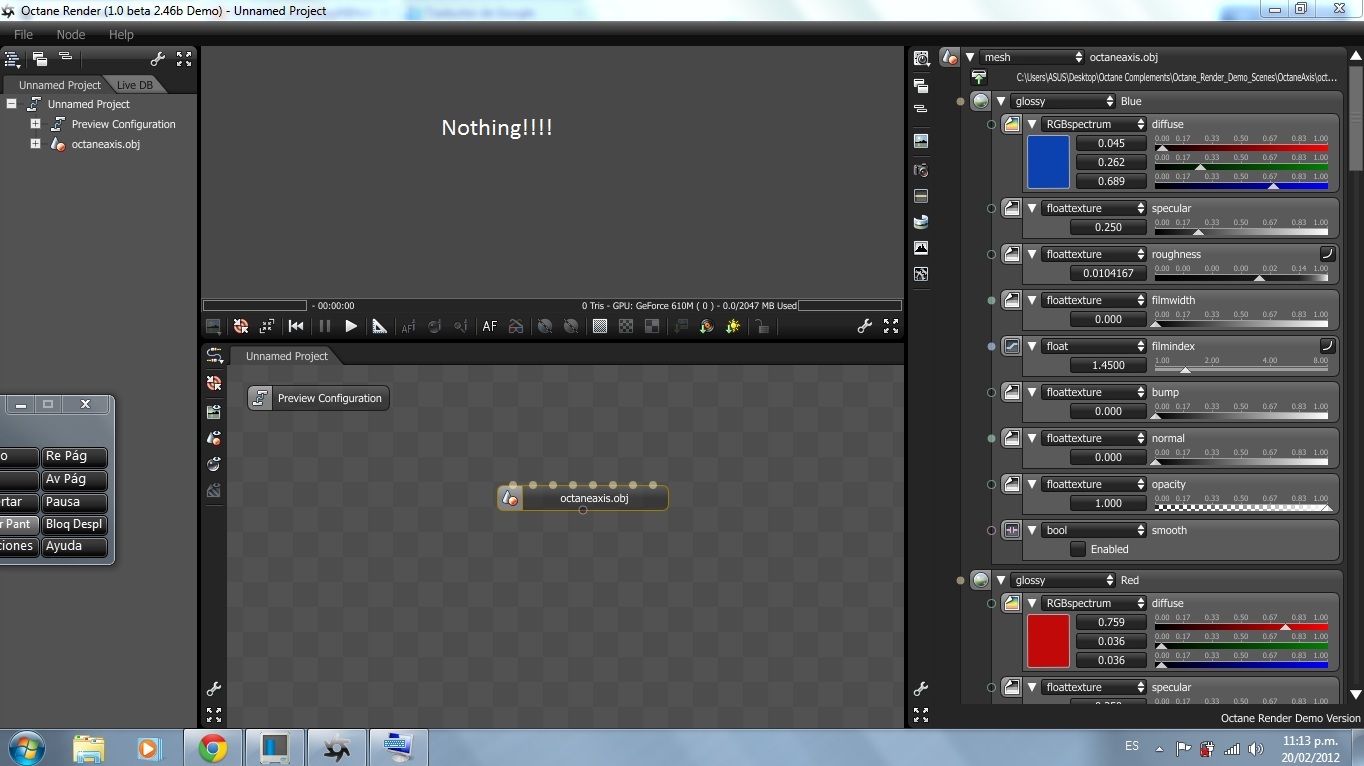Toggle the filmindex curve scale button
1364x766 pixels.
[x=1328, y=346]
